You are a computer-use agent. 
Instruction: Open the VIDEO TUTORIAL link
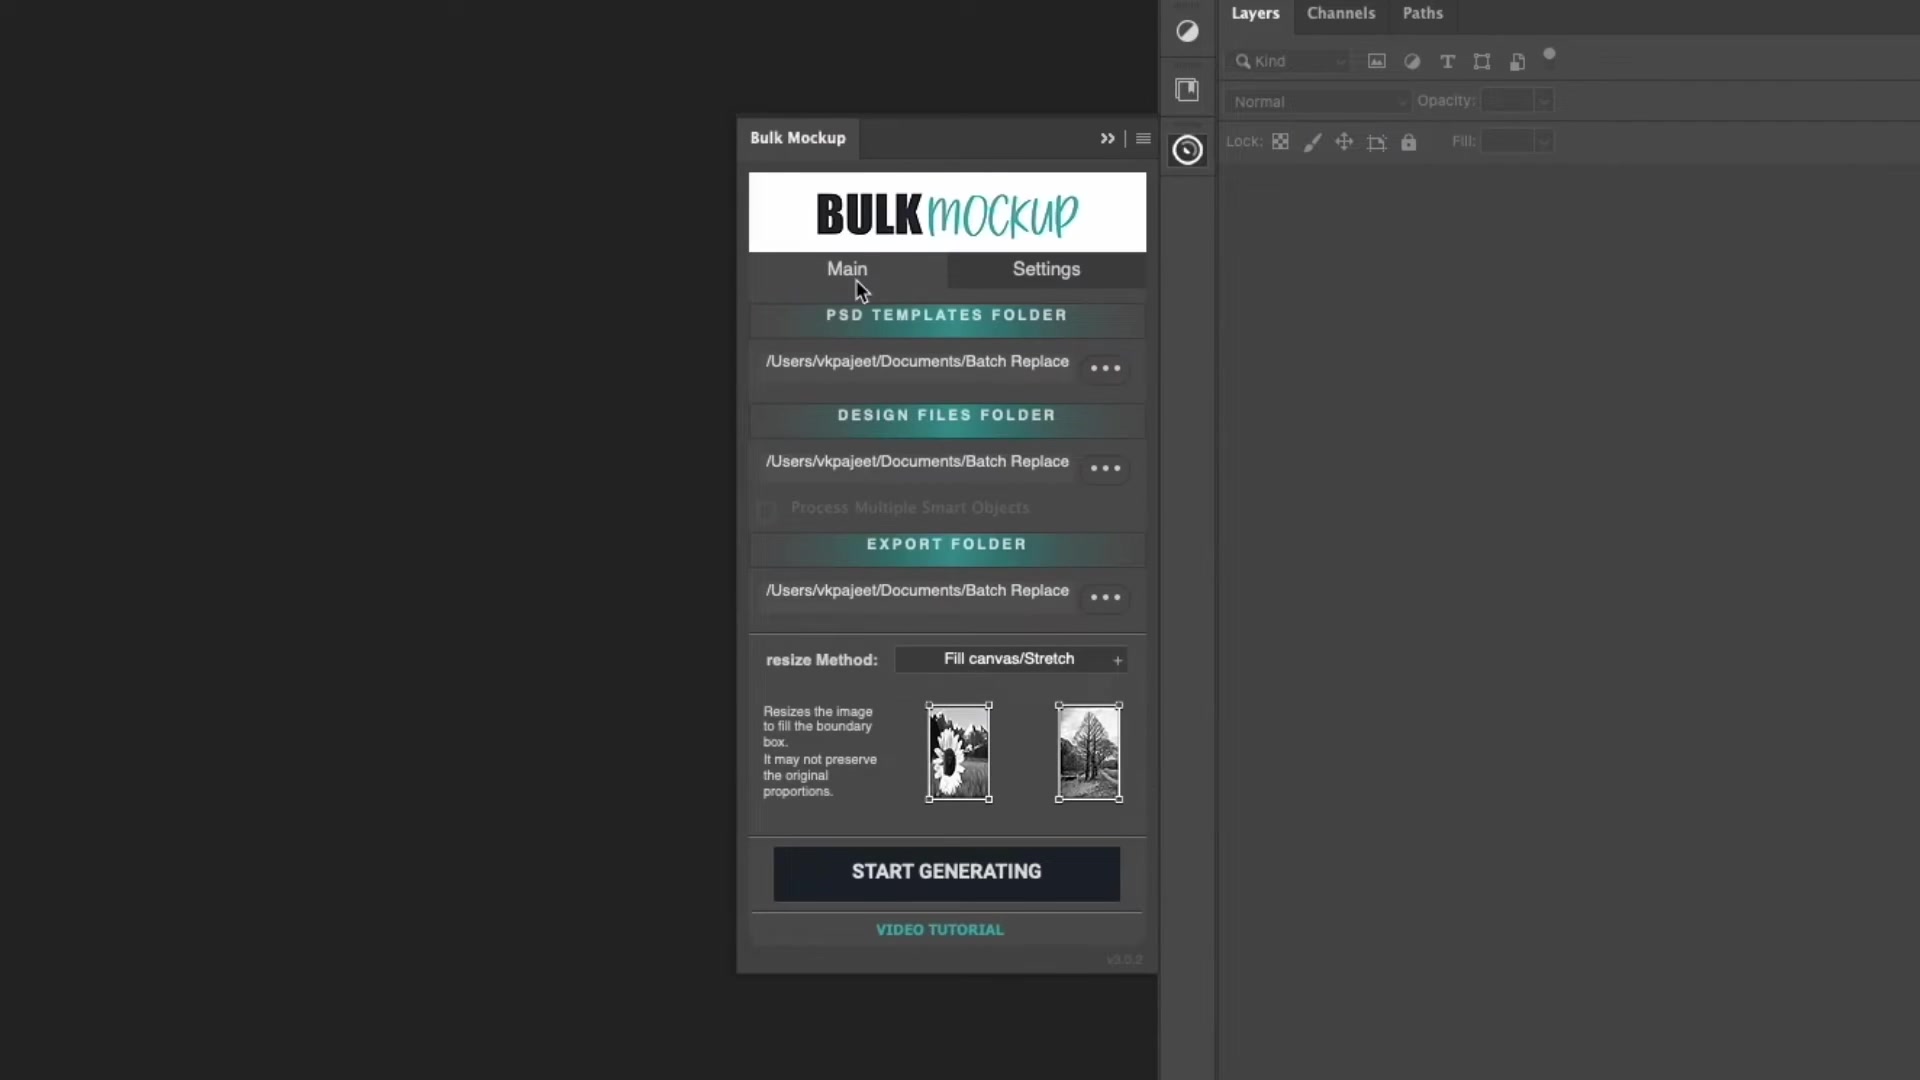click(x=939, y=929)
